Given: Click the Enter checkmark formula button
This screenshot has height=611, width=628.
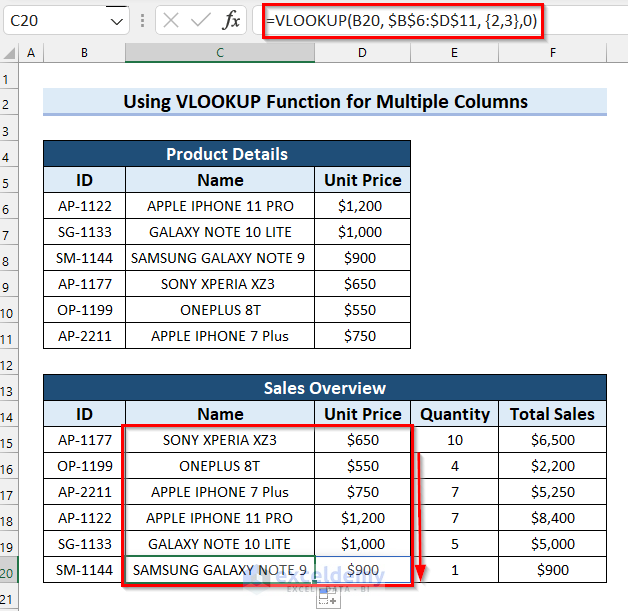Looking at the screenshot, I should pyautogui.click(x=201, y=20).
